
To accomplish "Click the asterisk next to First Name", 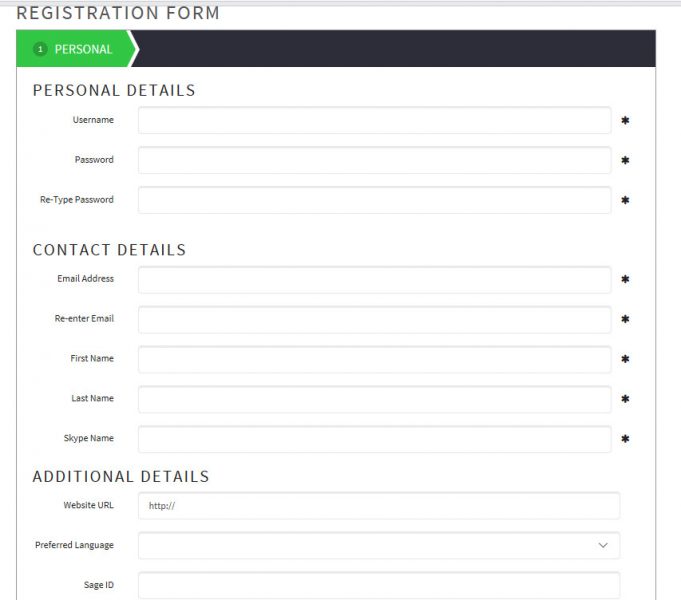I will point(625,359).
